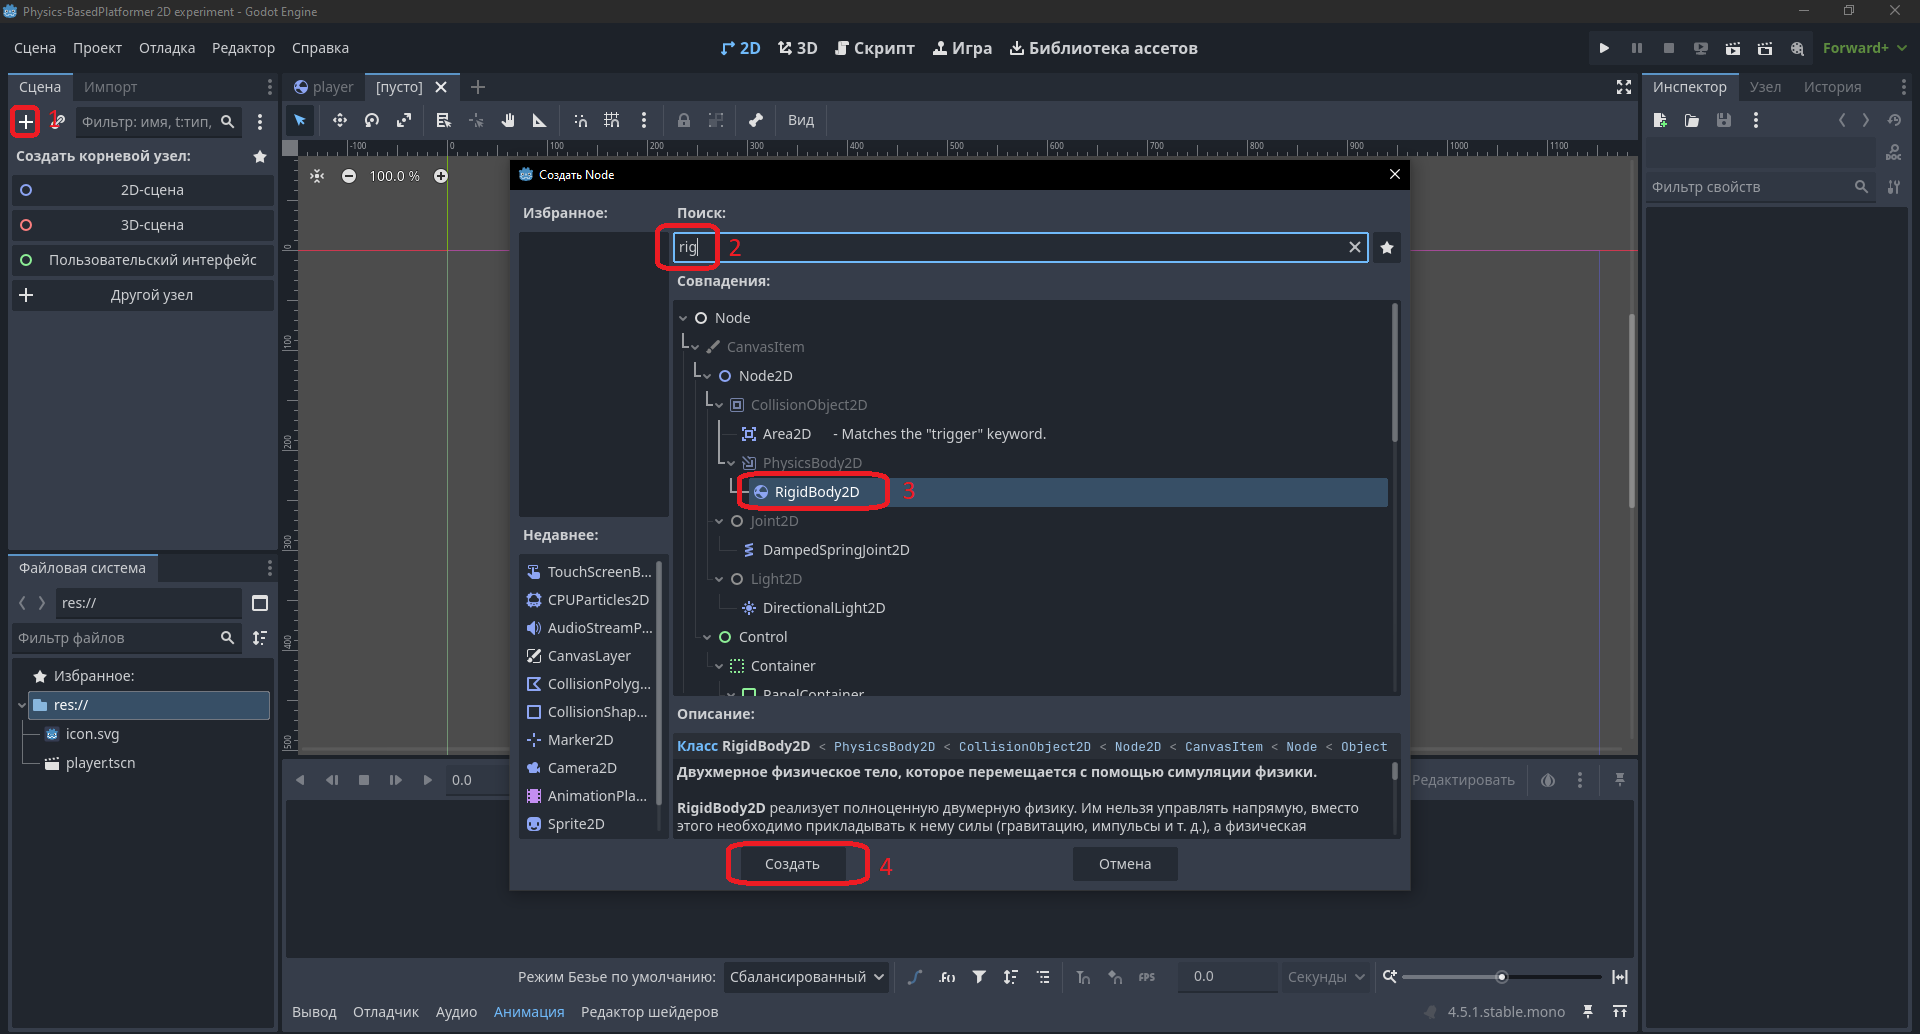Select DirectionalLight2D in the matches tree

(x=823, y=608)
